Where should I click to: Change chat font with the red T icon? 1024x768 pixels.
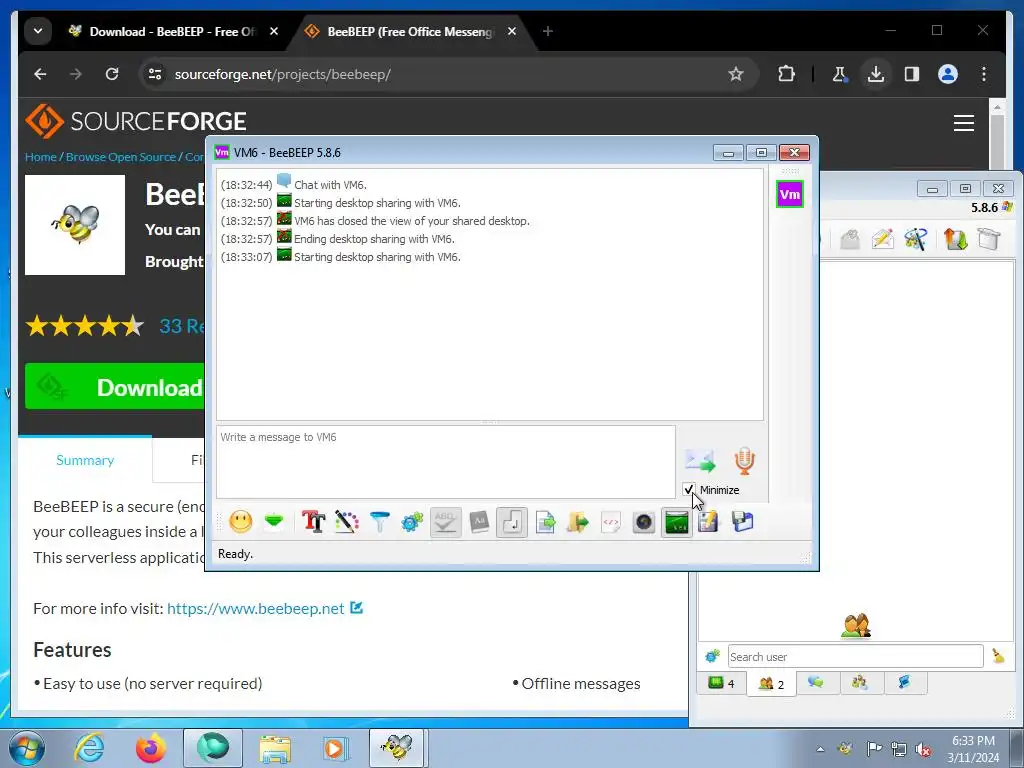(313, 522)
